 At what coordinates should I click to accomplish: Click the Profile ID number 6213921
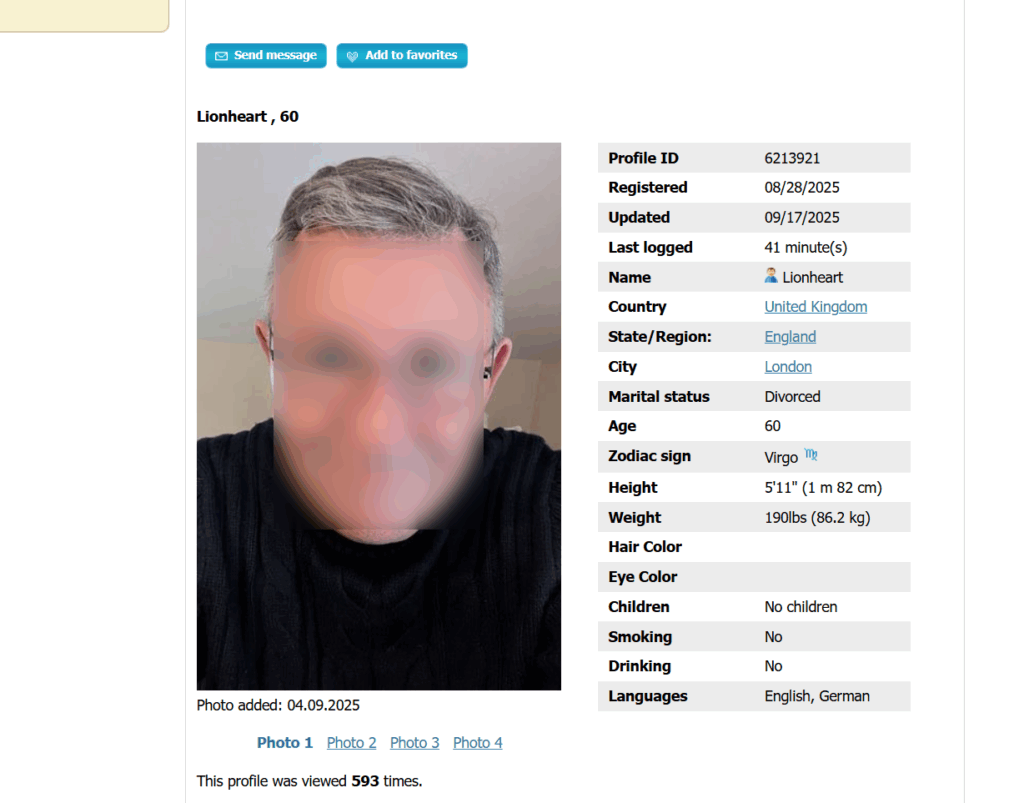click(x=792, y=158)
